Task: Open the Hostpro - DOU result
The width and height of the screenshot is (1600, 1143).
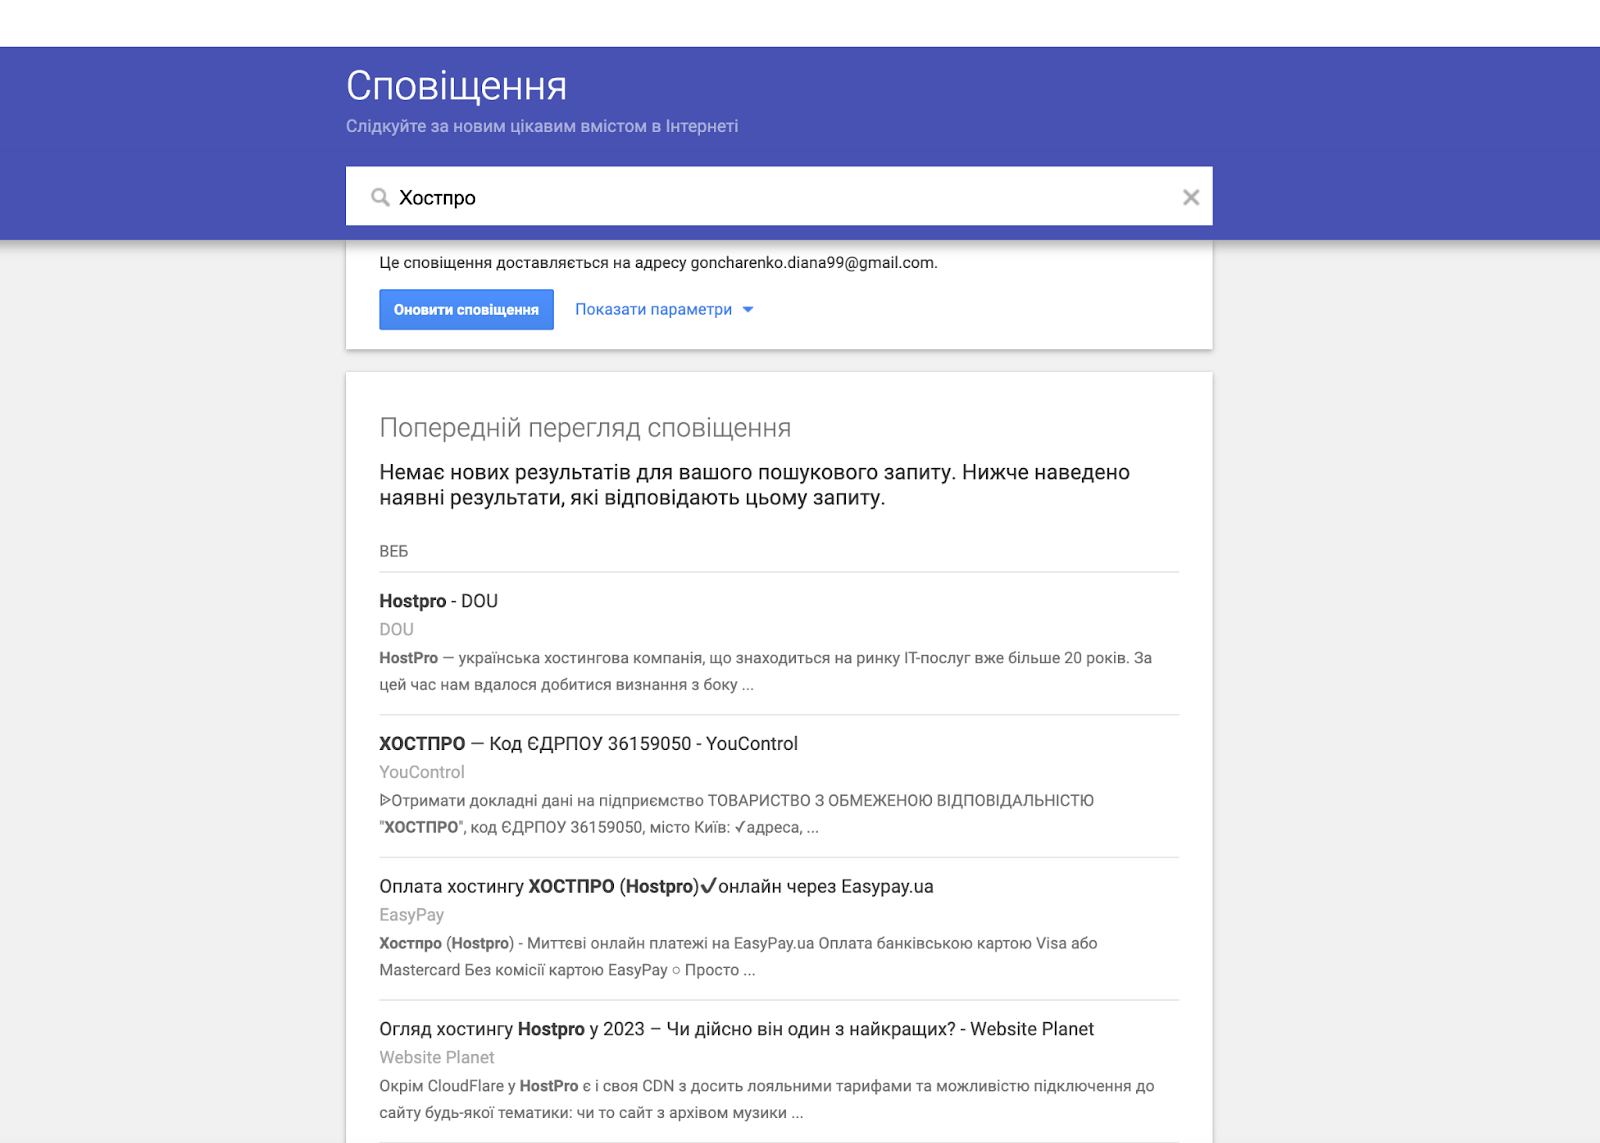Action: [438, 601]
